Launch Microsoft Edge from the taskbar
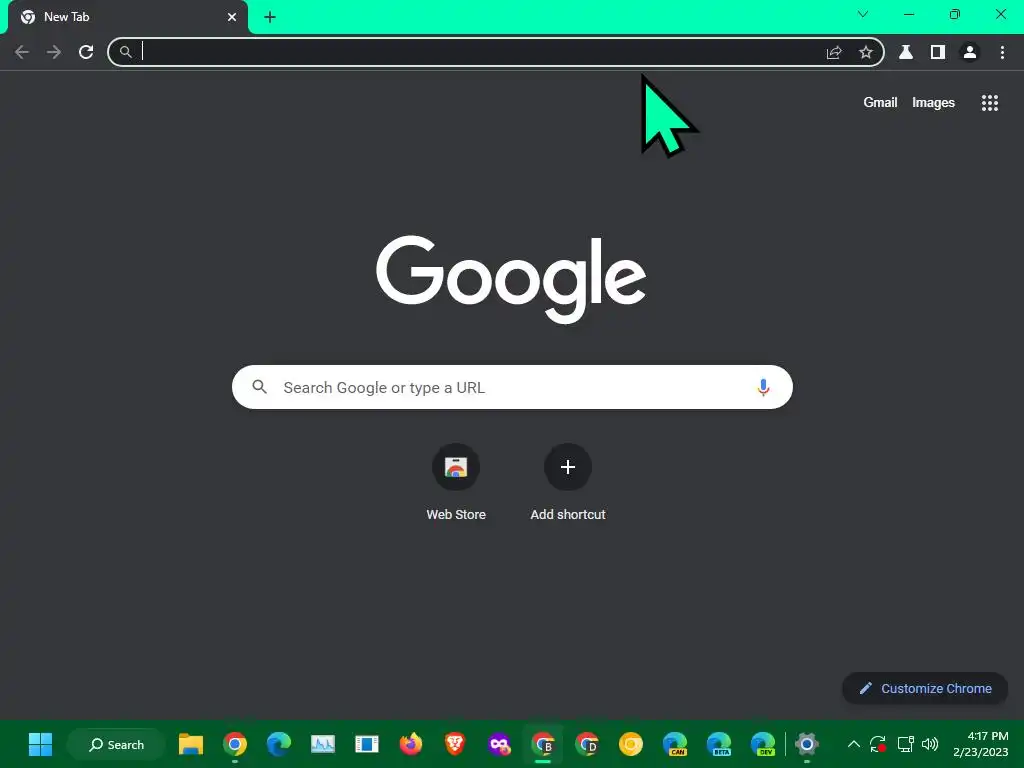Screen dimensions: 1024x768 279,744
